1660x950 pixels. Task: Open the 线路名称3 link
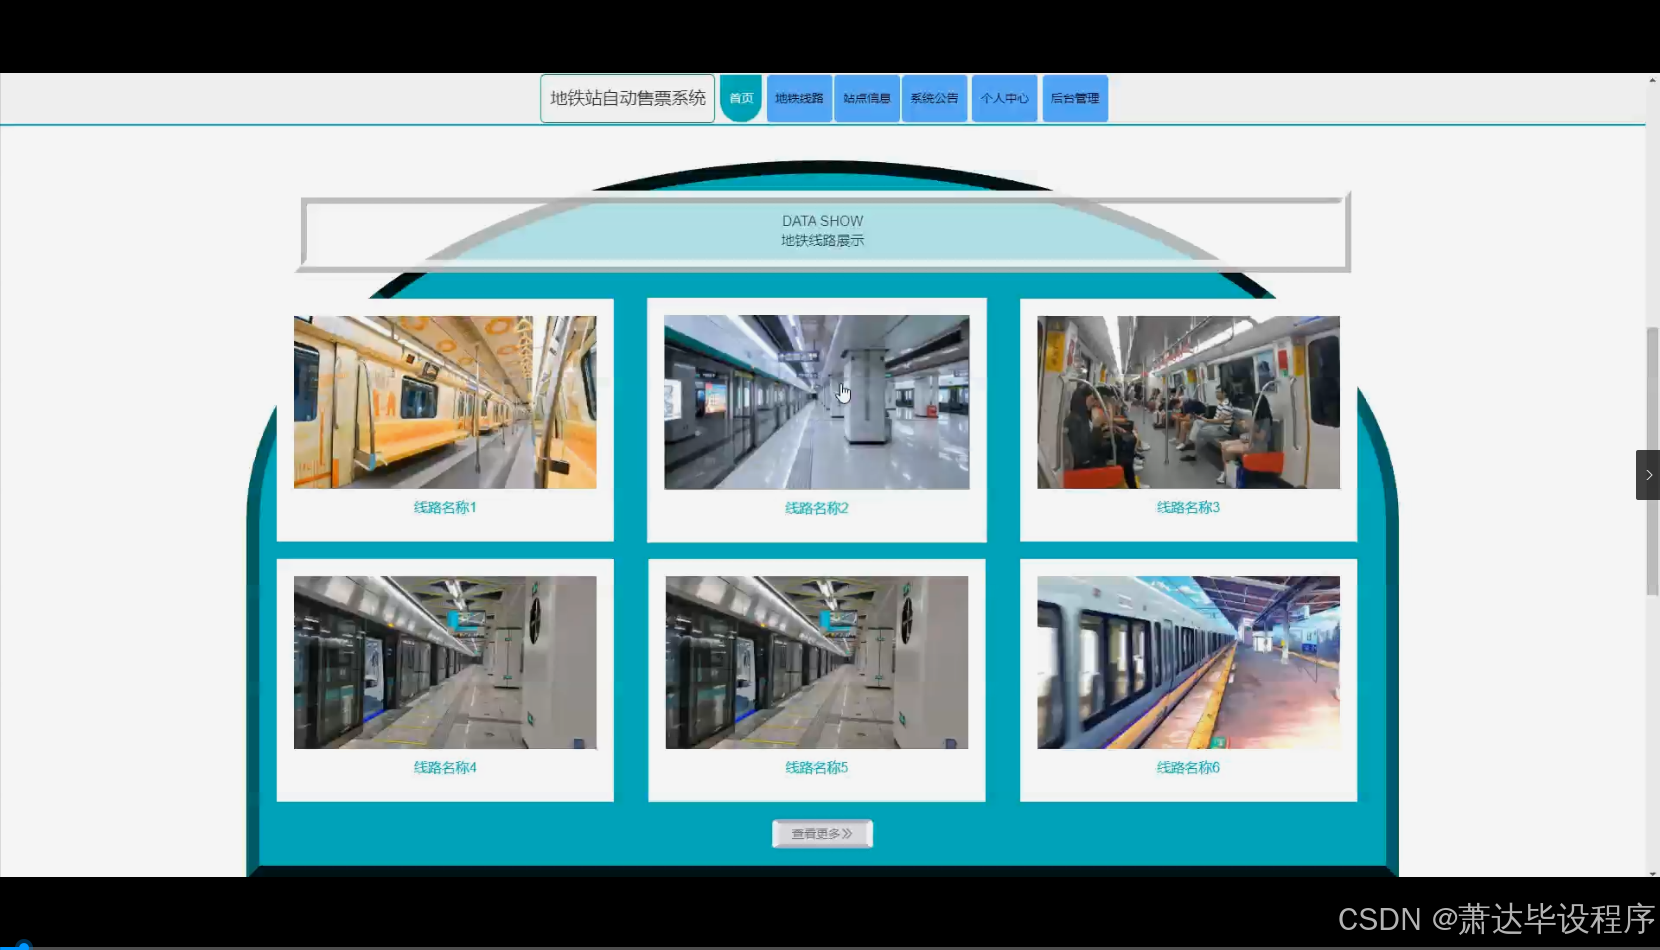pyautogui.click(x=1188, y=507)
